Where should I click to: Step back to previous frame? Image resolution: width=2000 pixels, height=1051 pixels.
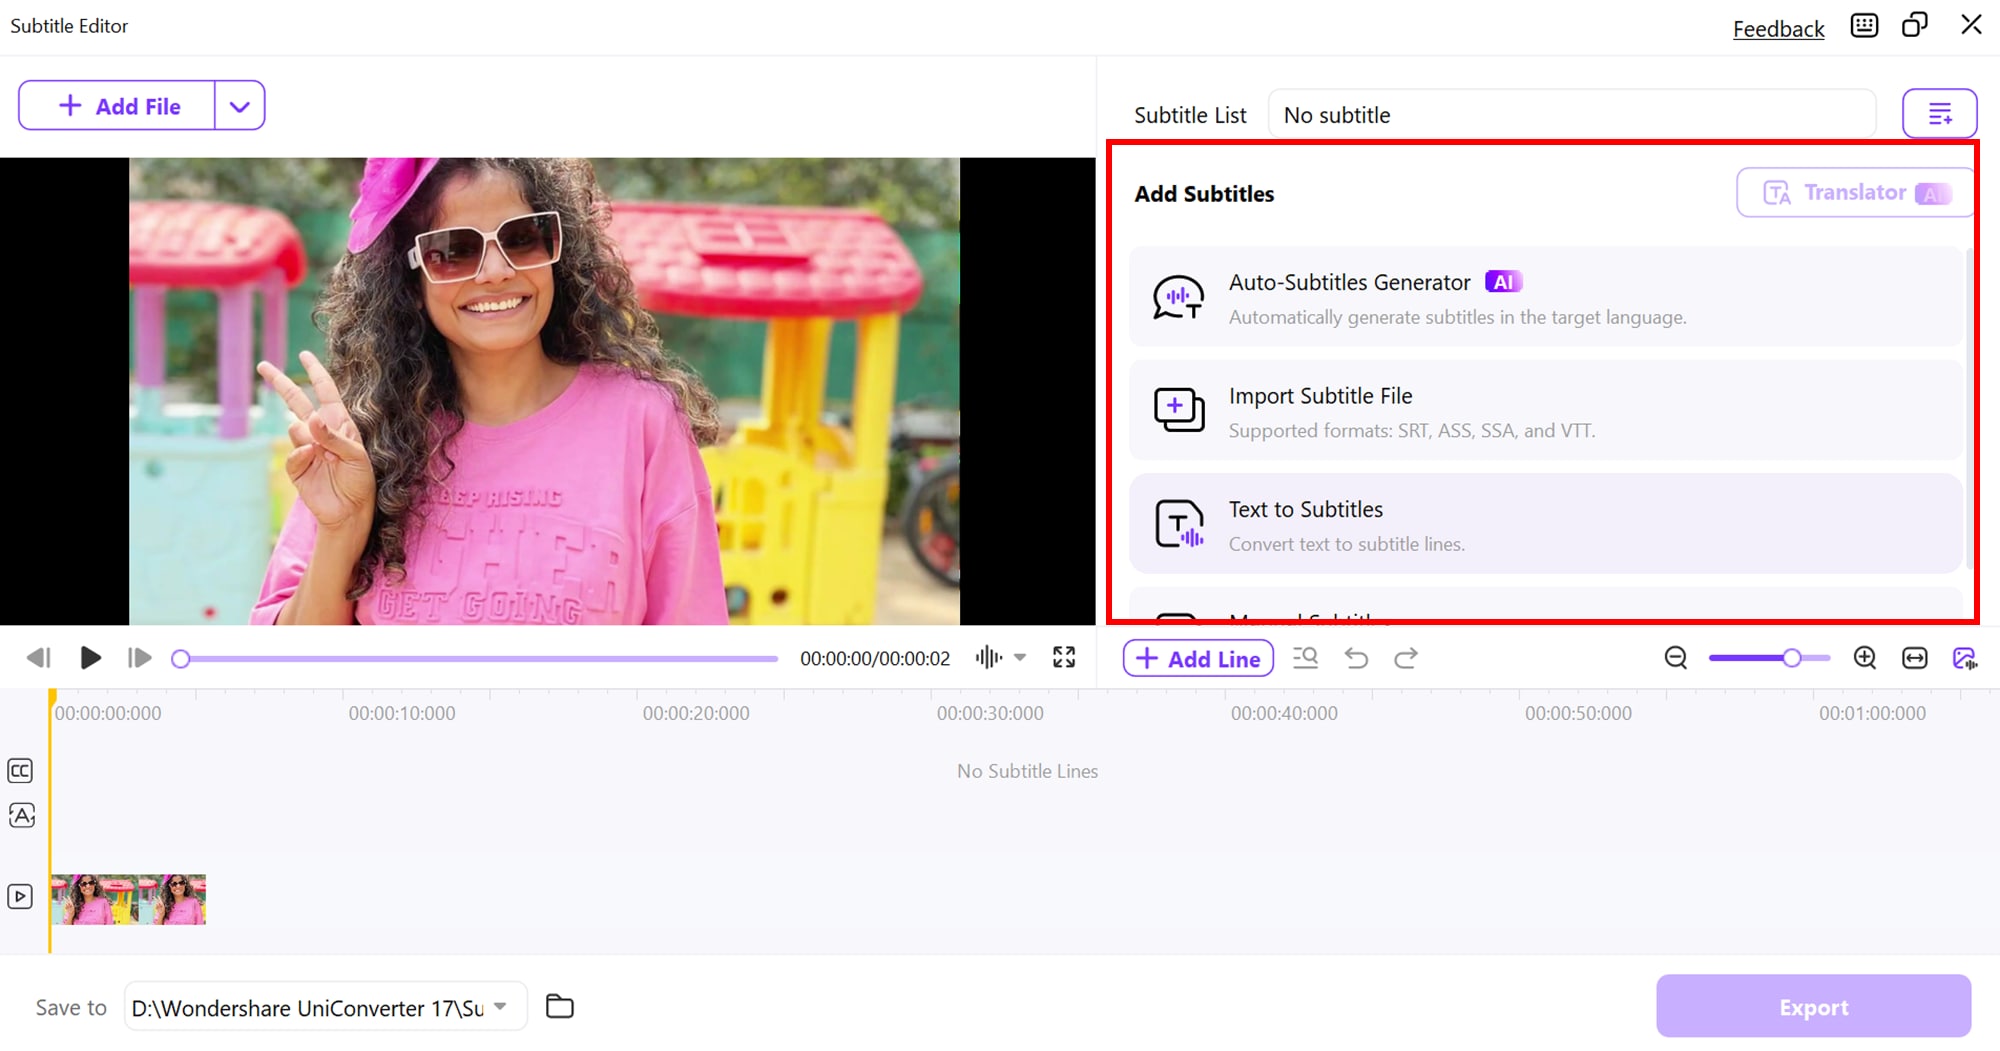[38, 658]
